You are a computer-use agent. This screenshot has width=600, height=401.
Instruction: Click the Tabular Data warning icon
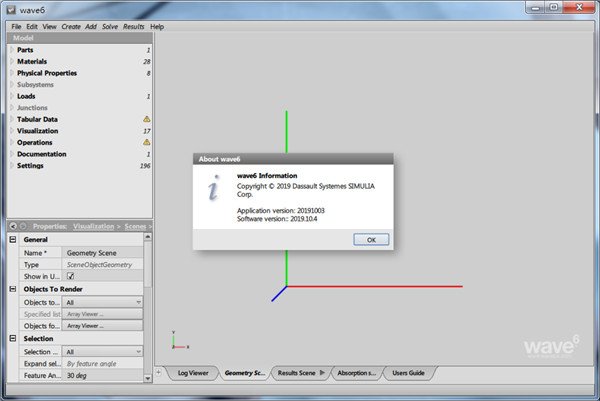[147, 119]
